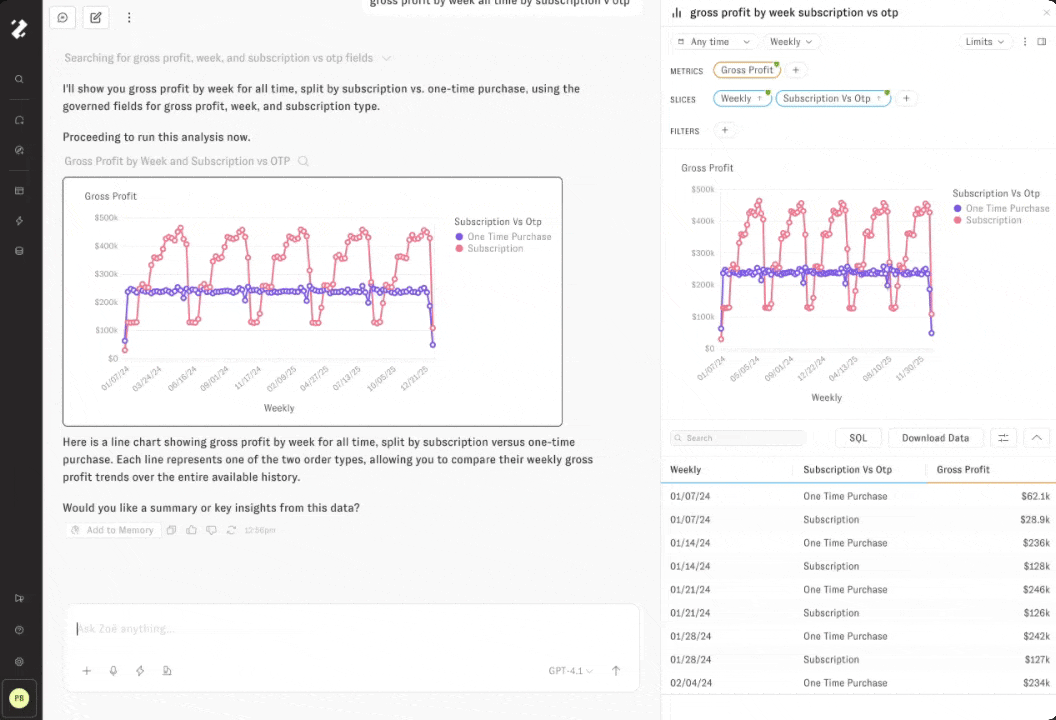Open the three-dot menu in explore panel
Screen dimensions: 1056x720
coord(1024,42)
